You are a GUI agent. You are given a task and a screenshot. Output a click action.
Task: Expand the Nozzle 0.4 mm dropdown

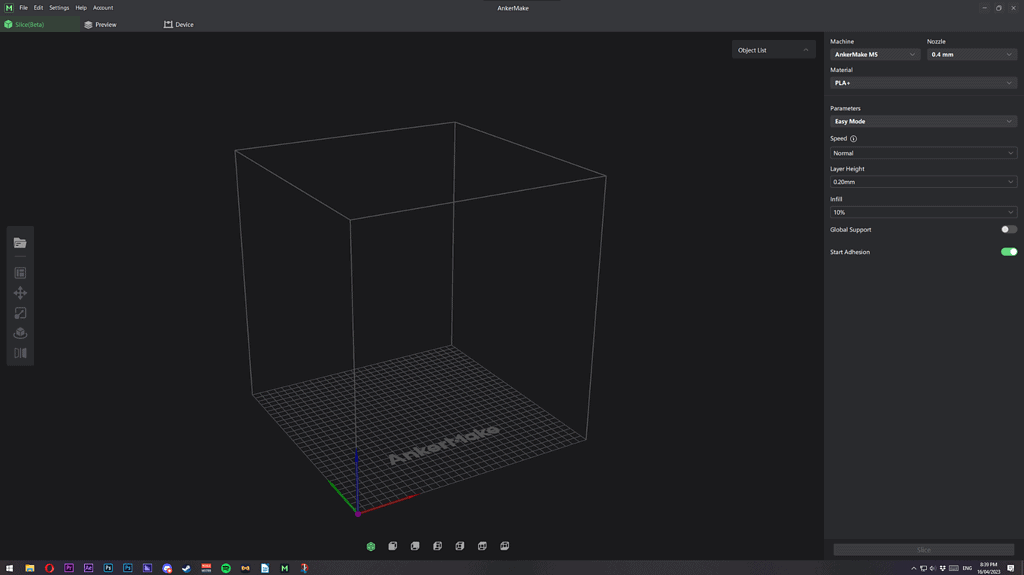[x=972, y=55]
